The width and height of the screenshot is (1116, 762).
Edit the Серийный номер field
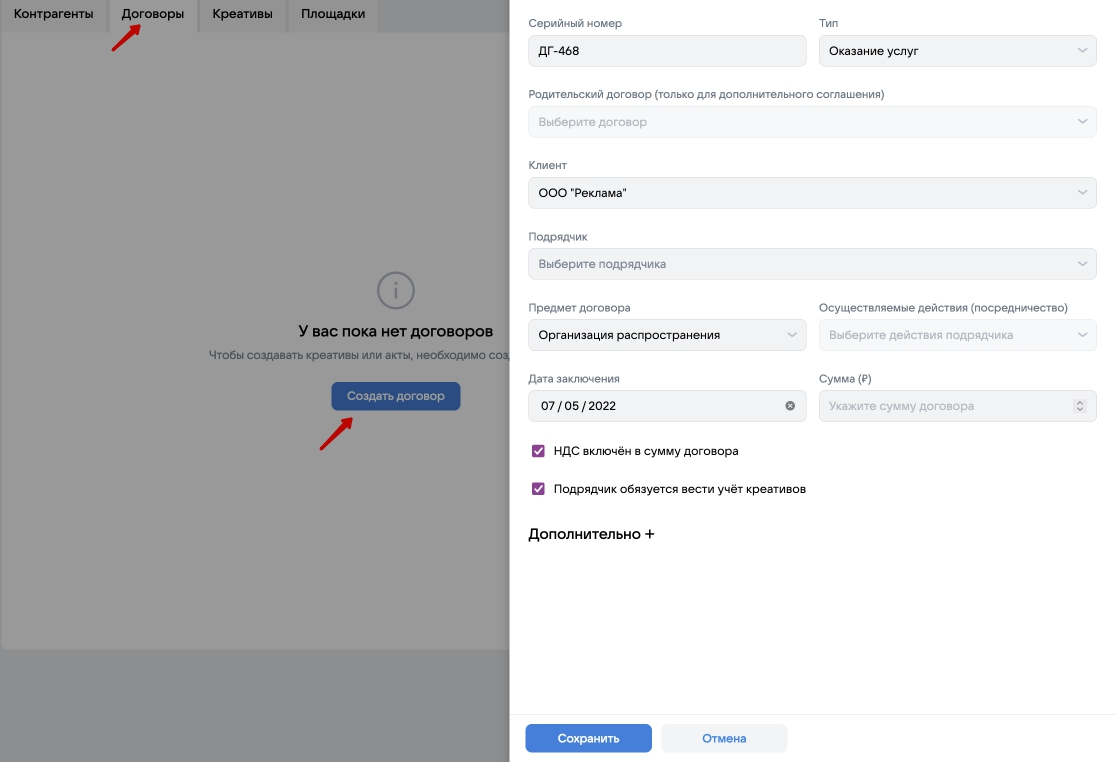tap(667, 51)
